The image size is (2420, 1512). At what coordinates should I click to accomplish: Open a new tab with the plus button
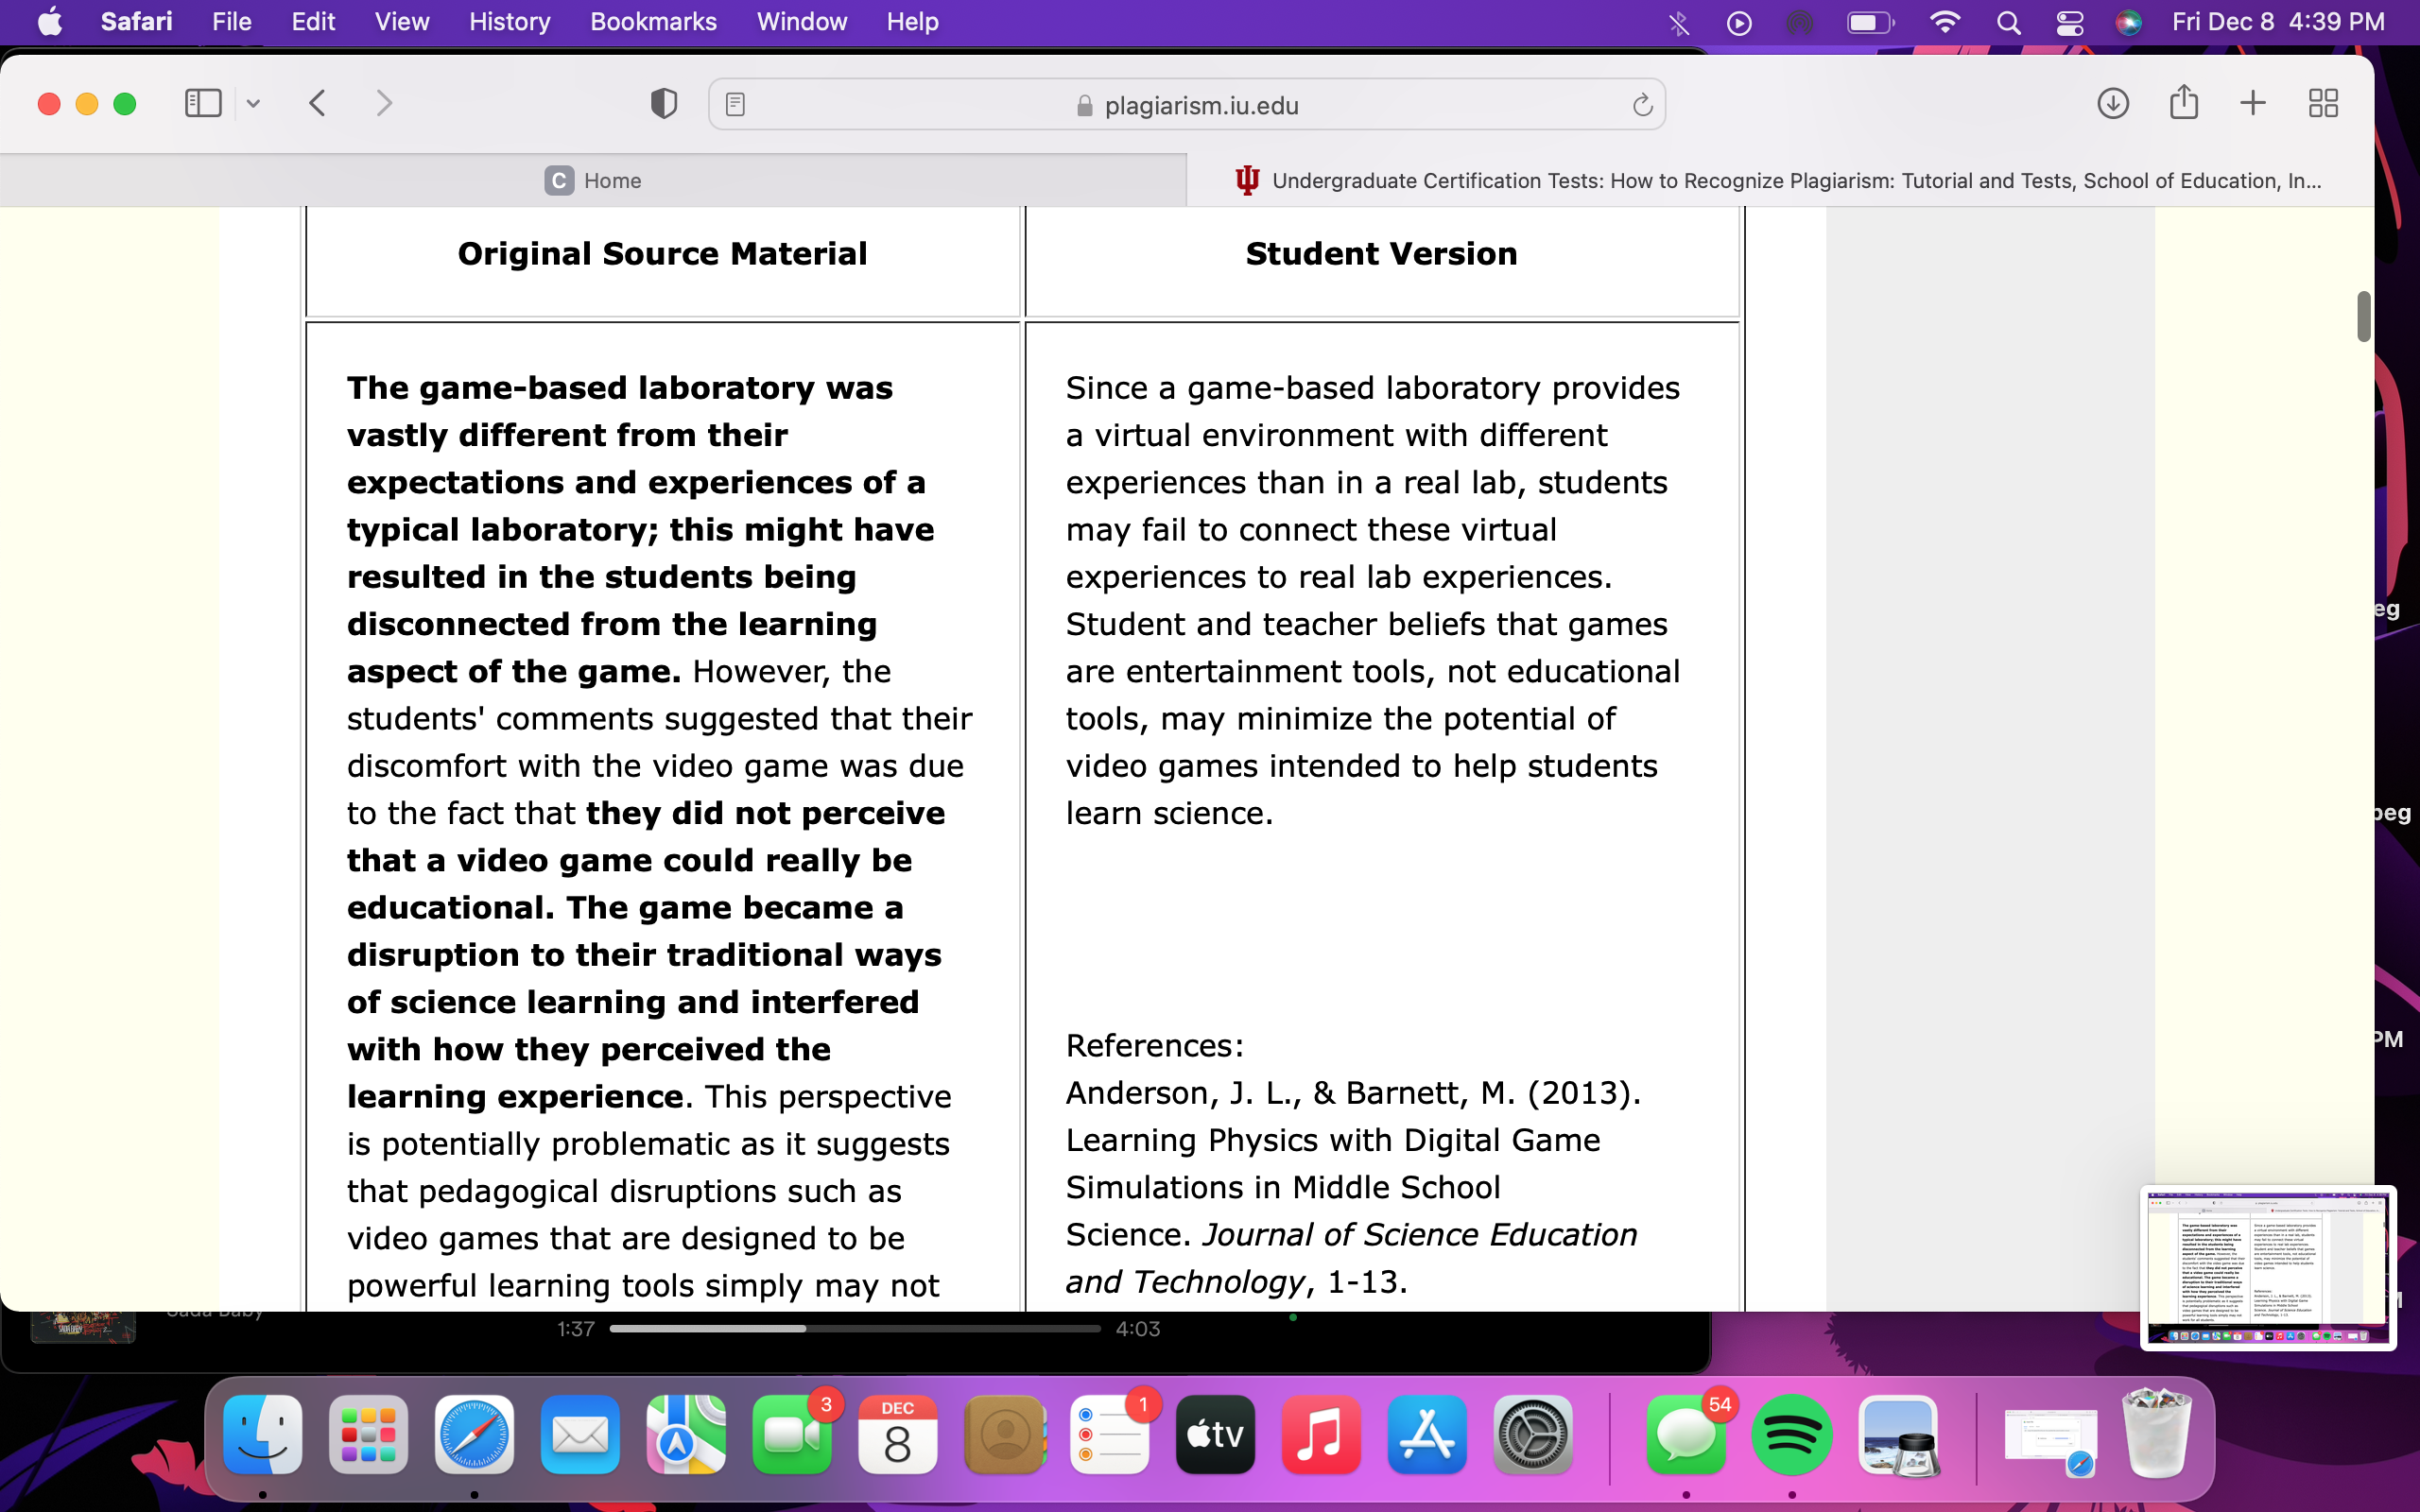tap(2253, 104)
